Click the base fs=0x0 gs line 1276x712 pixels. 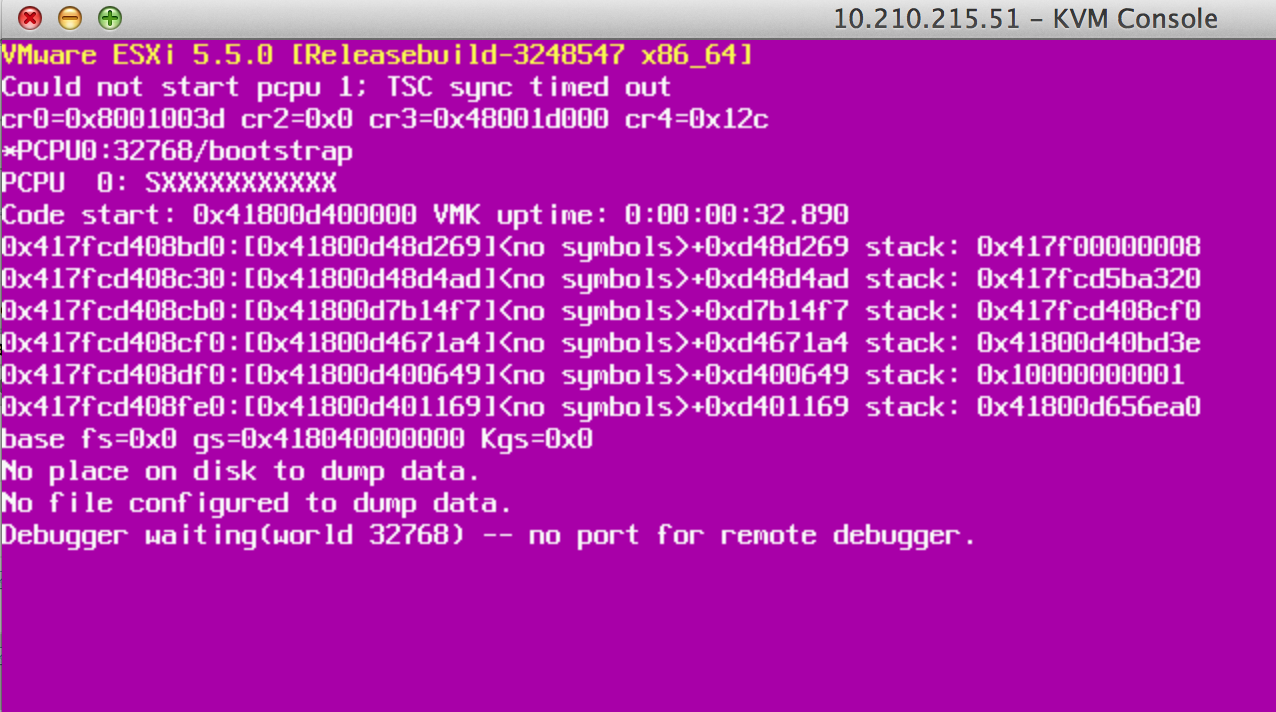pos(296,439)
